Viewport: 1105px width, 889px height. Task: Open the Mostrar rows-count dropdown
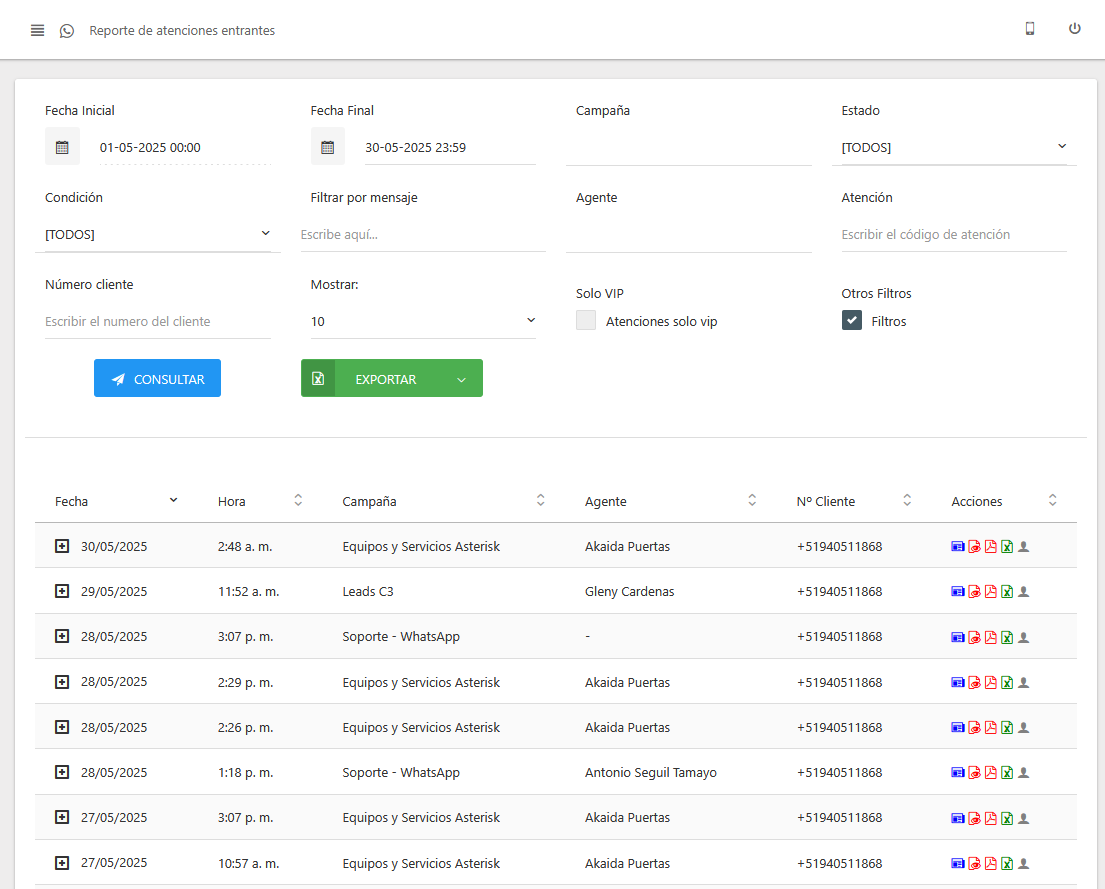pos(423,321)
